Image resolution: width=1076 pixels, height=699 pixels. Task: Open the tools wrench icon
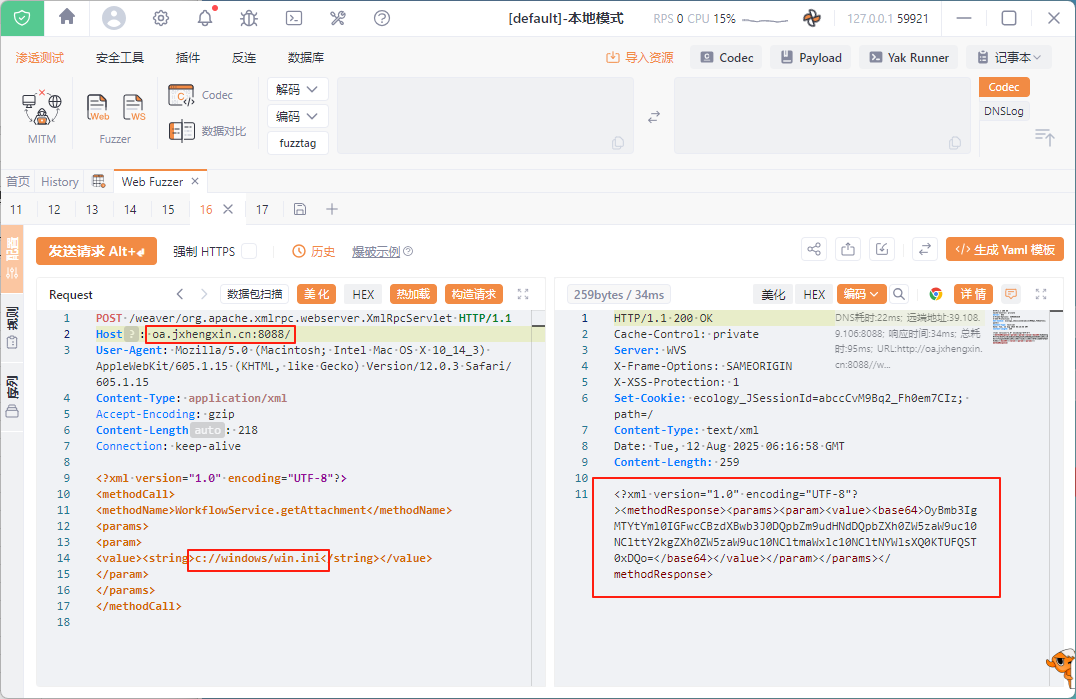coord(338,18)
